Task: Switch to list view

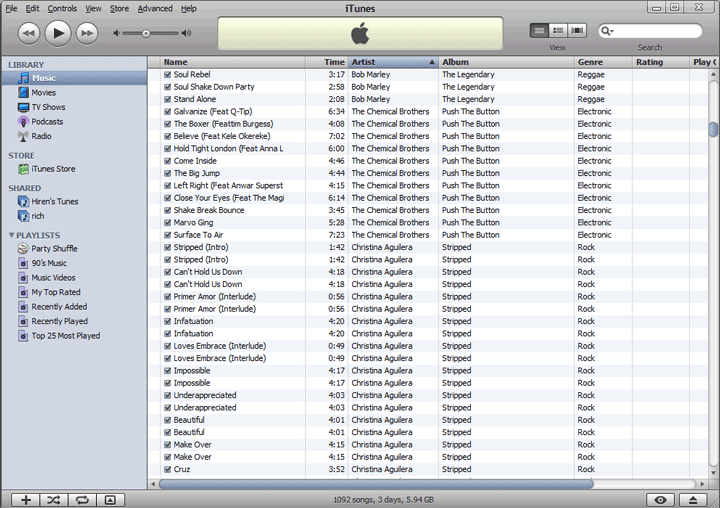Action: coord(539,31)
